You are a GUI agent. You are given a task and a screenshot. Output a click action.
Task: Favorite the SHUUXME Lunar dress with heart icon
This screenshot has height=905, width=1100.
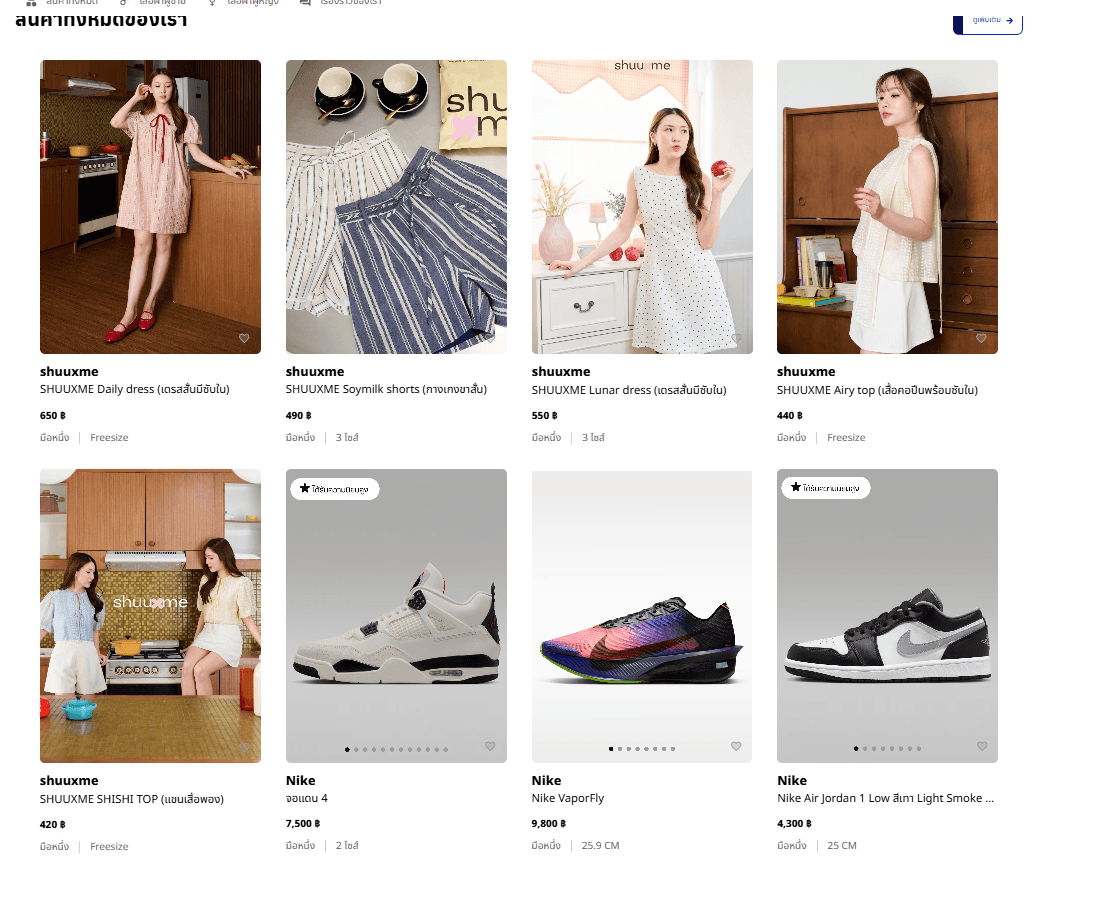(736, 338)
